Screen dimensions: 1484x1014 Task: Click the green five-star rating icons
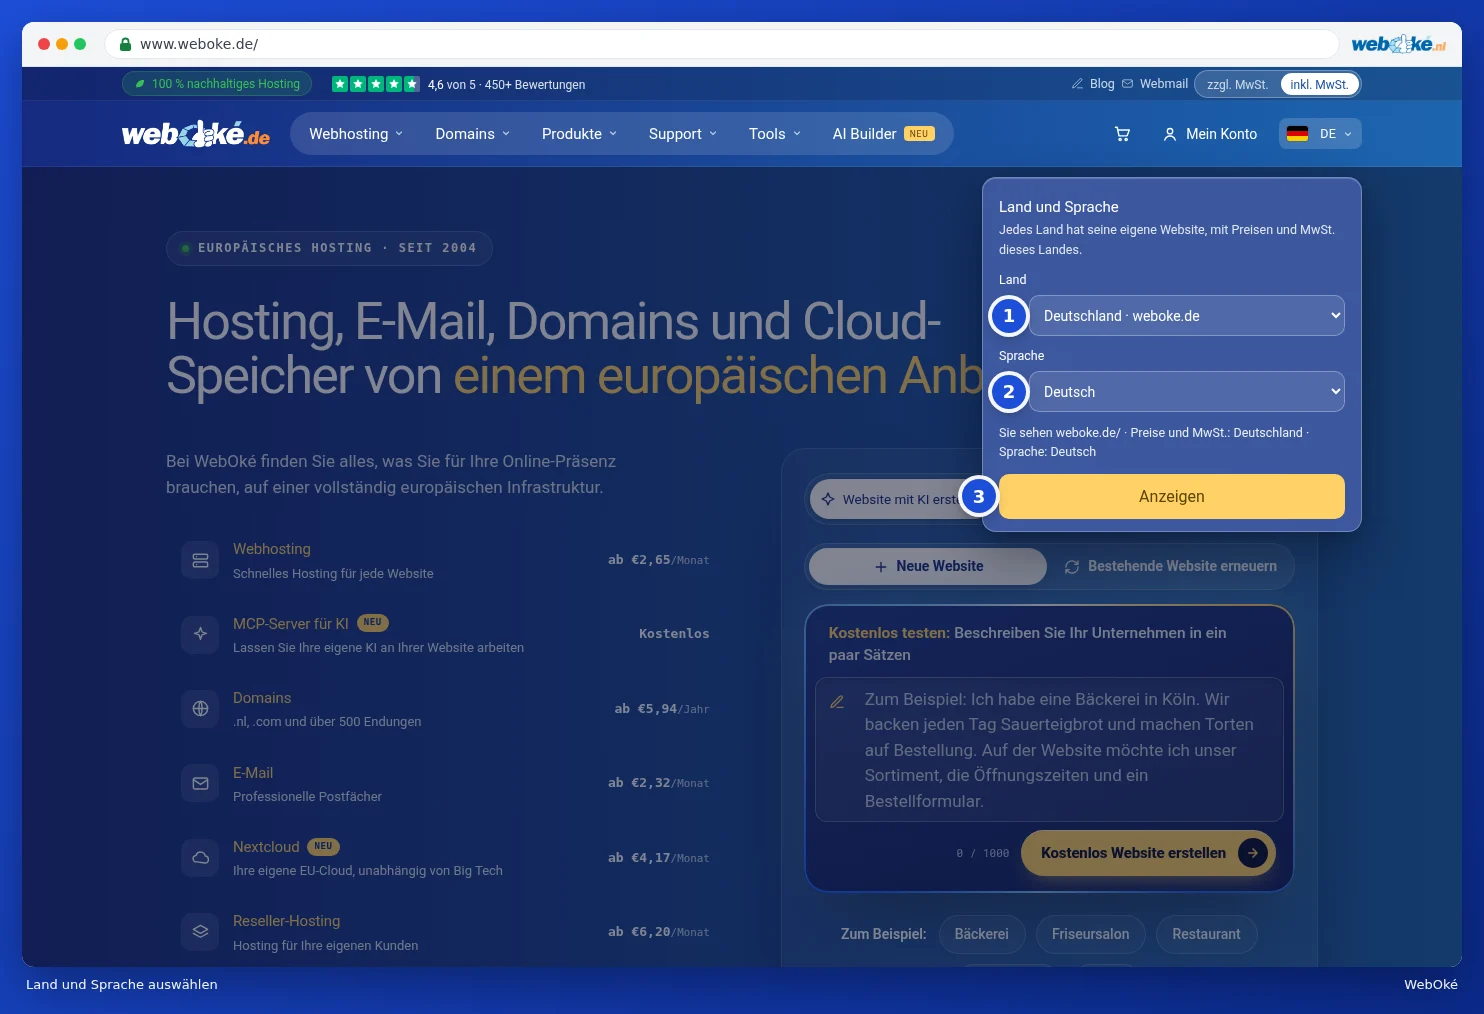pos(376,84)
